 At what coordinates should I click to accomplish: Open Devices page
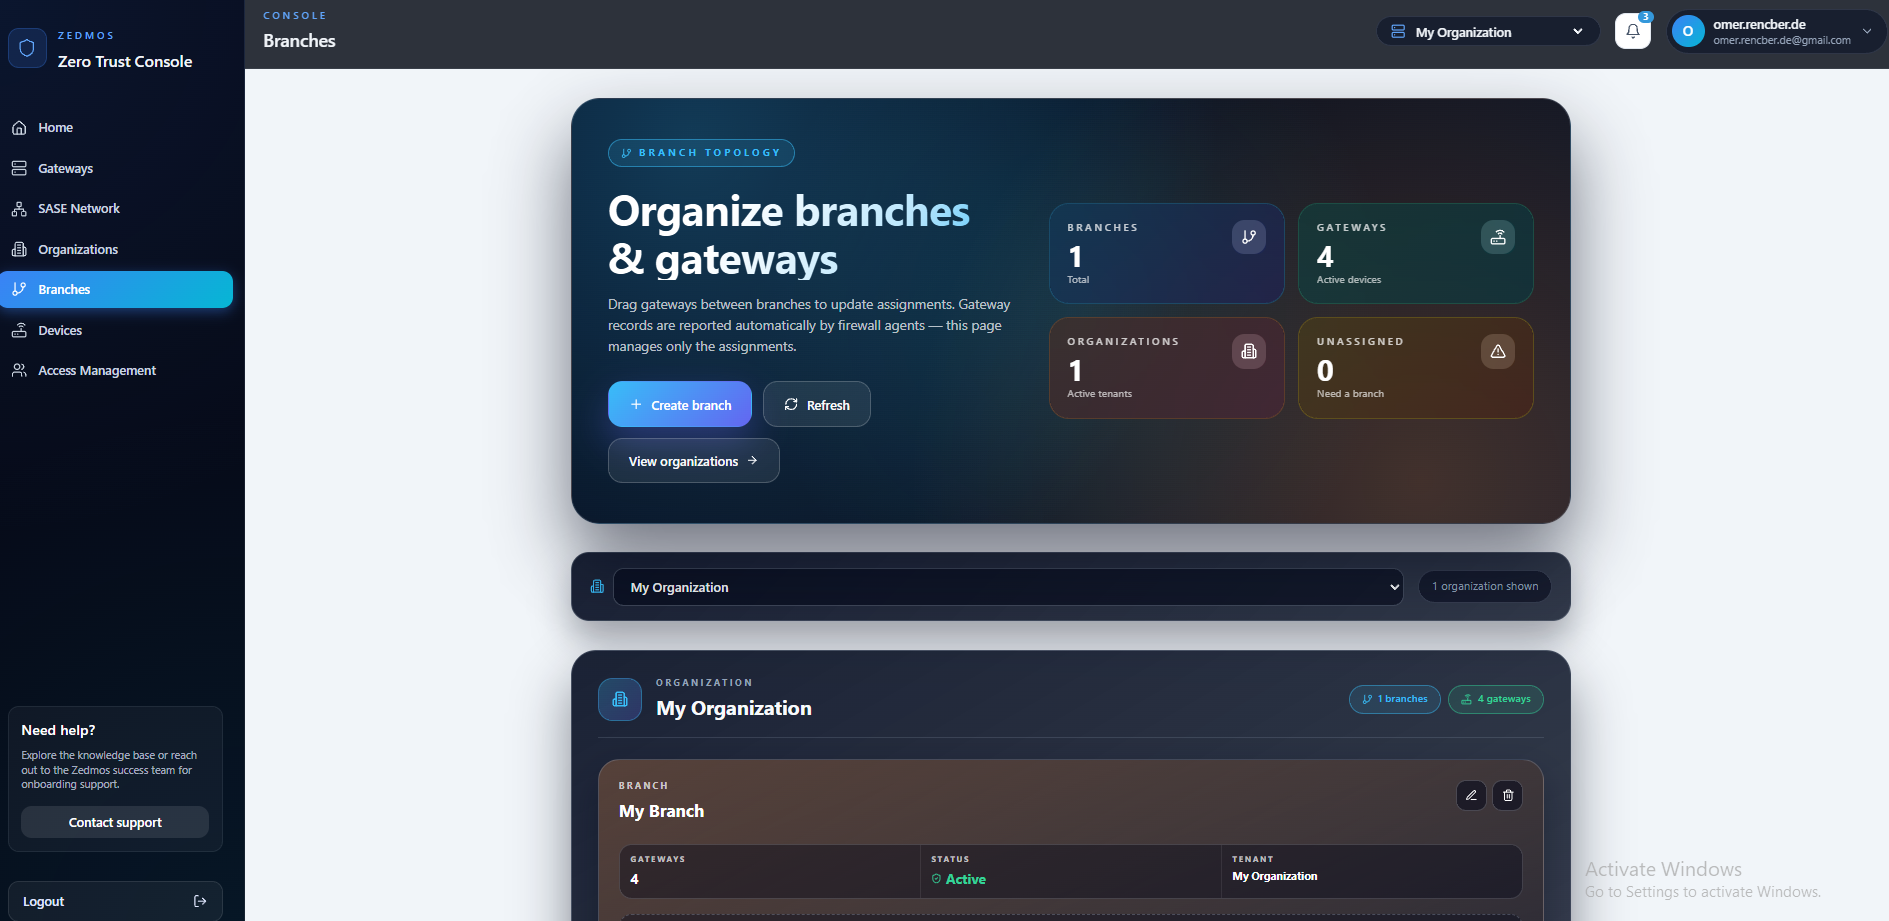116,330
